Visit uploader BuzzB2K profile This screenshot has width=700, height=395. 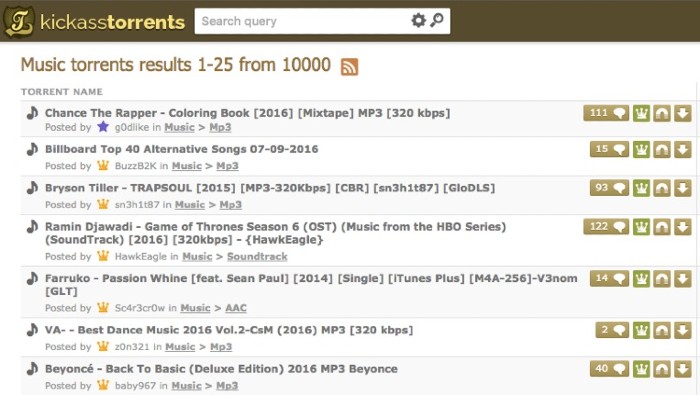coord(135,166)
